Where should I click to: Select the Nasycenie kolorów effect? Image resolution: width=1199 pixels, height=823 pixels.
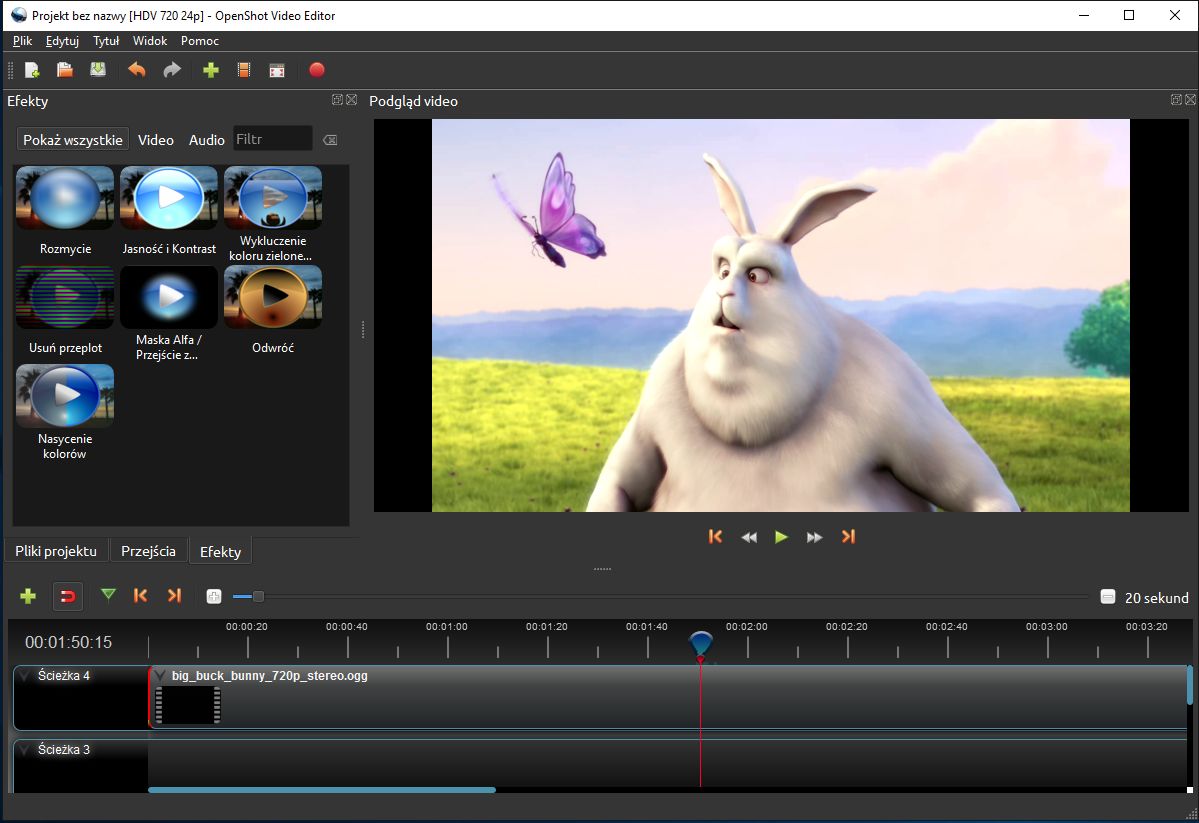point(65,395)
